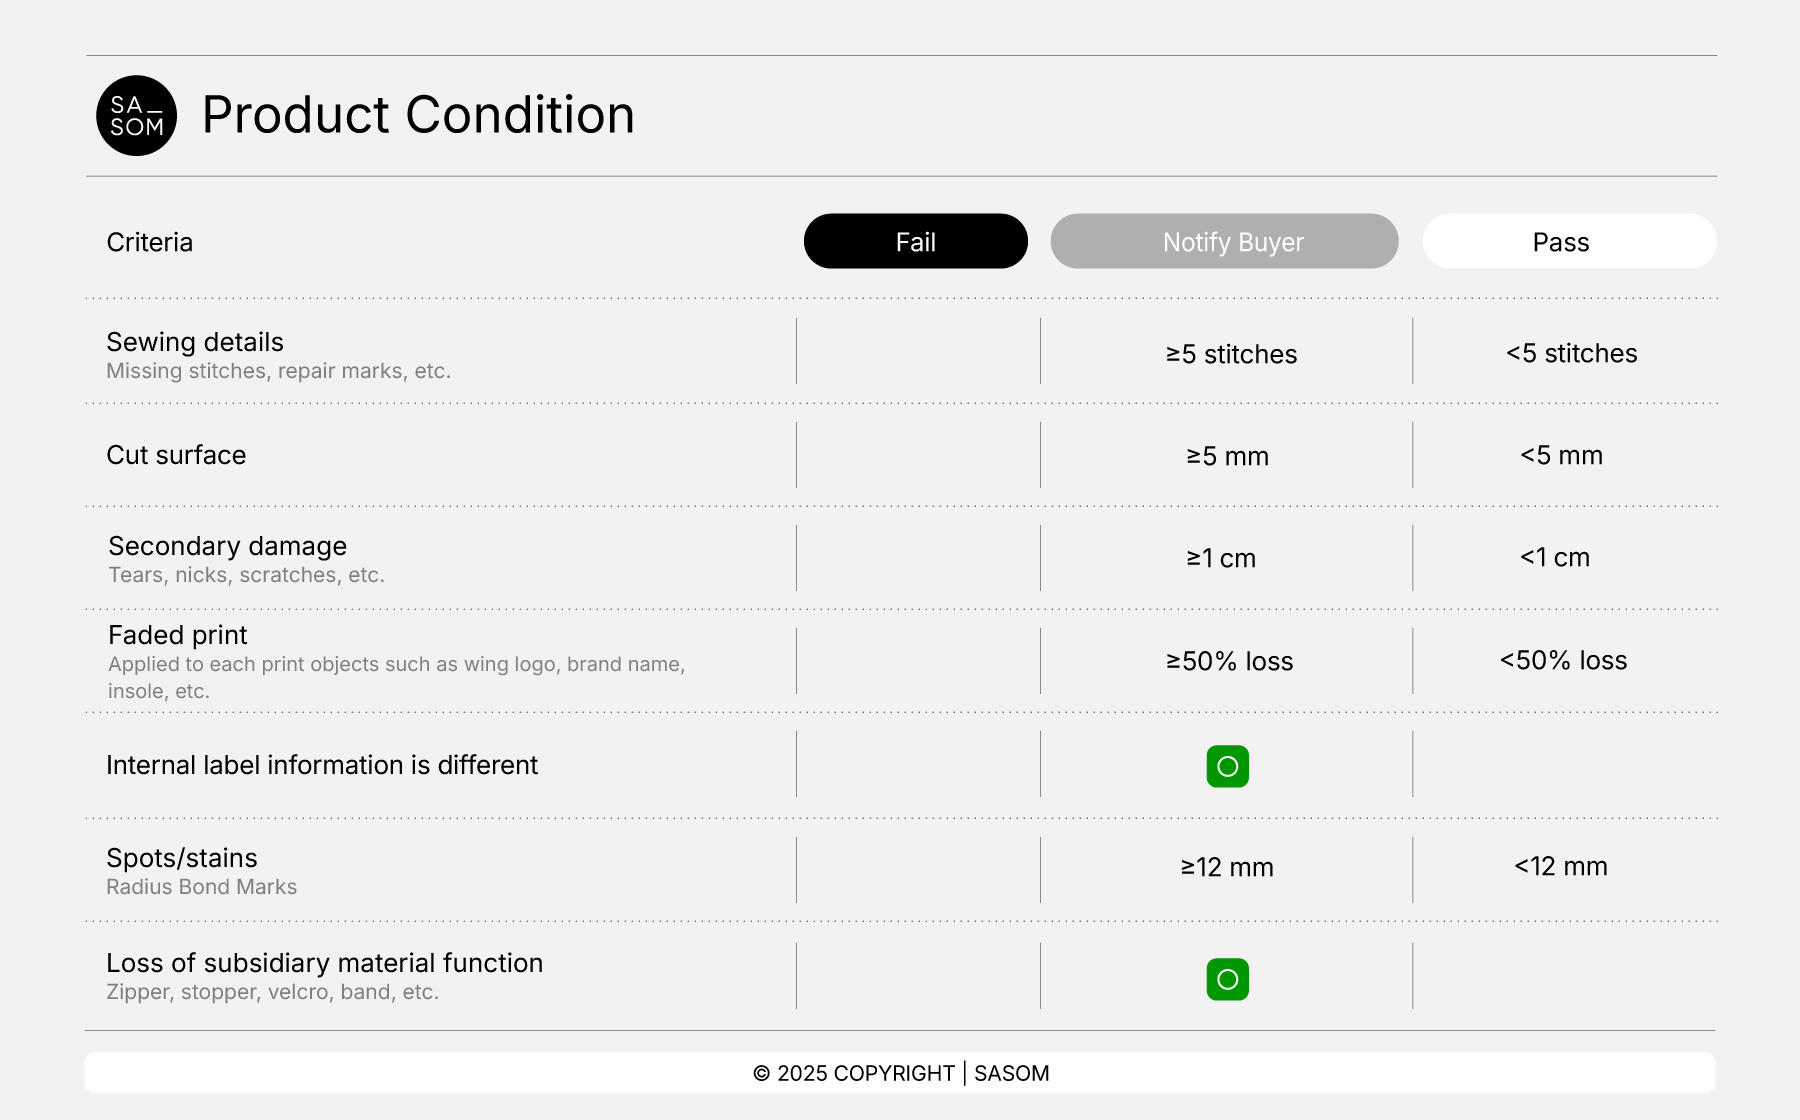Select the Fail column pill
Viewport: 1800px width, 1120px height.
click(915, 242)
